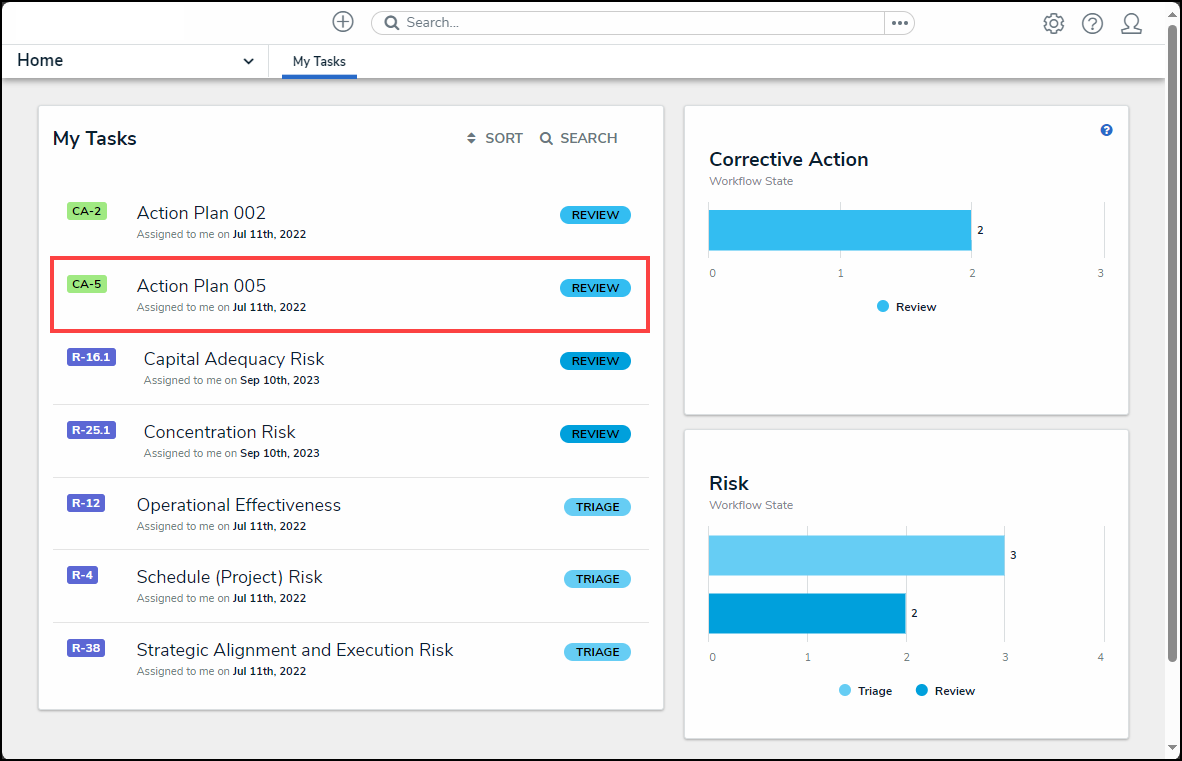Click the vertical scrollbar on the right
This screenshot has height=761, width=1182.
1172,340
